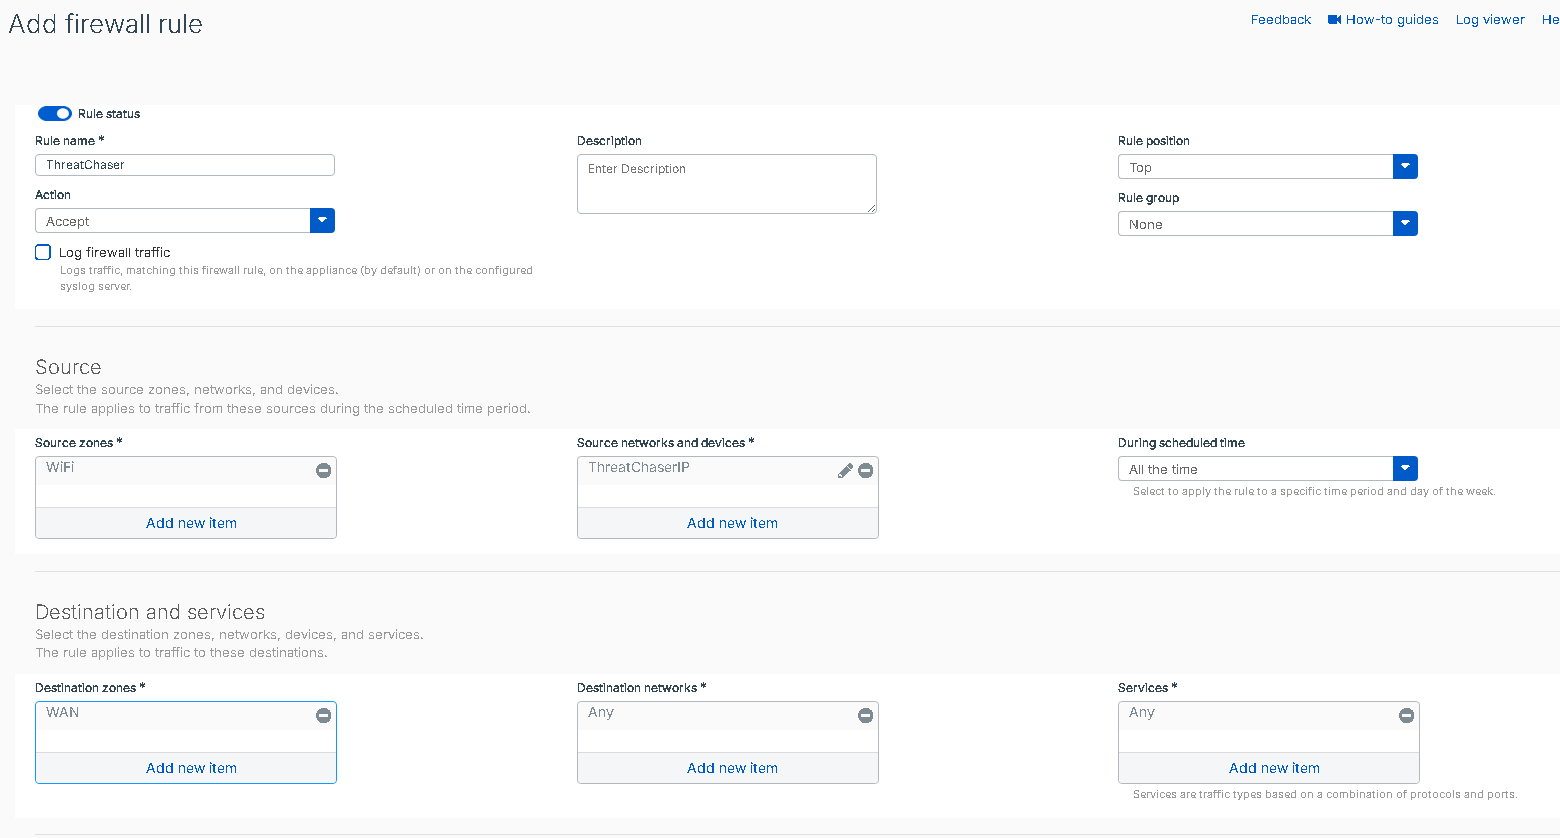Image resolution: width=1560 pixels, height=838 pixels.
Task: Remove WAN from Destination zones
Action: click(323, 715)
